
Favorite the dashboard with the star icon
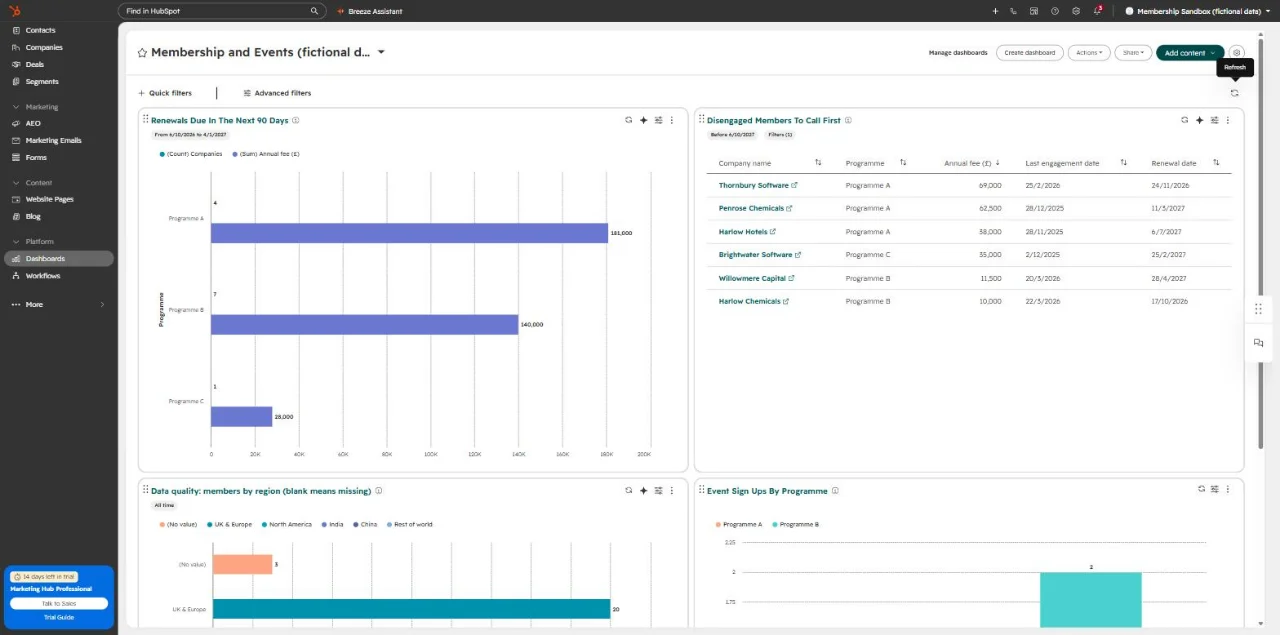pos(142,52)
